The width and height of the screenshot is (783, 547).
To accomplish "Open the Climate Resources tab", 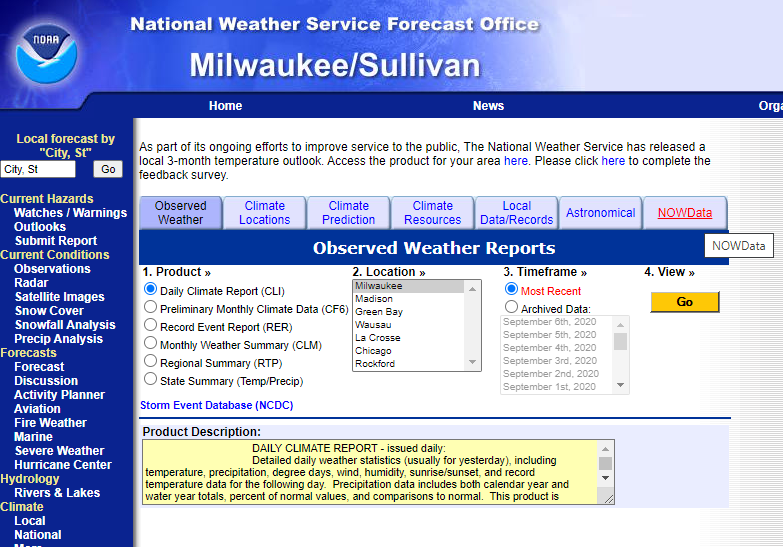I will tap(432, 213).
